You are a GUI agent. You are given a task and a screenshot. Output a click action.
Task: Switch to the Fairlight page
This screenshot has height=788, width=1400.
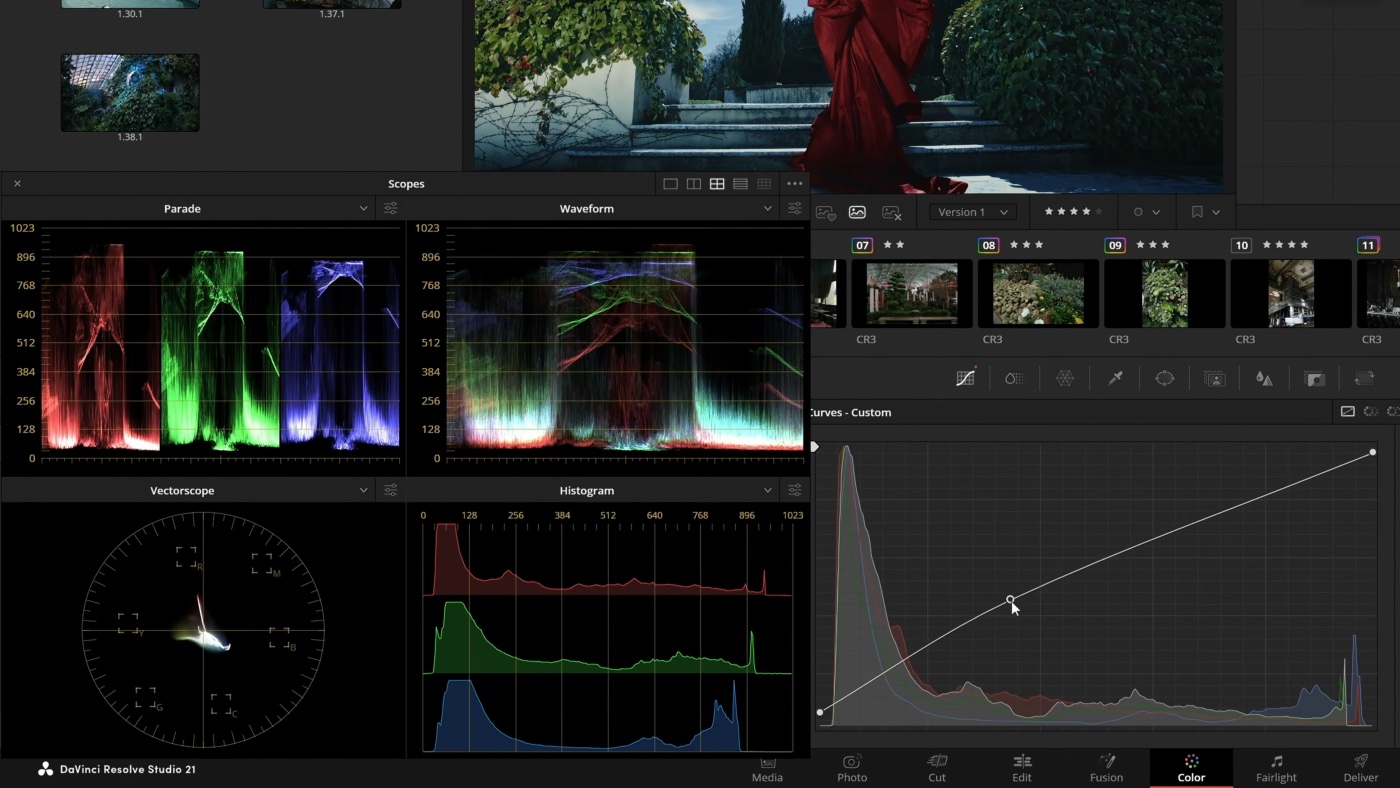click(x=1276, y=768)
